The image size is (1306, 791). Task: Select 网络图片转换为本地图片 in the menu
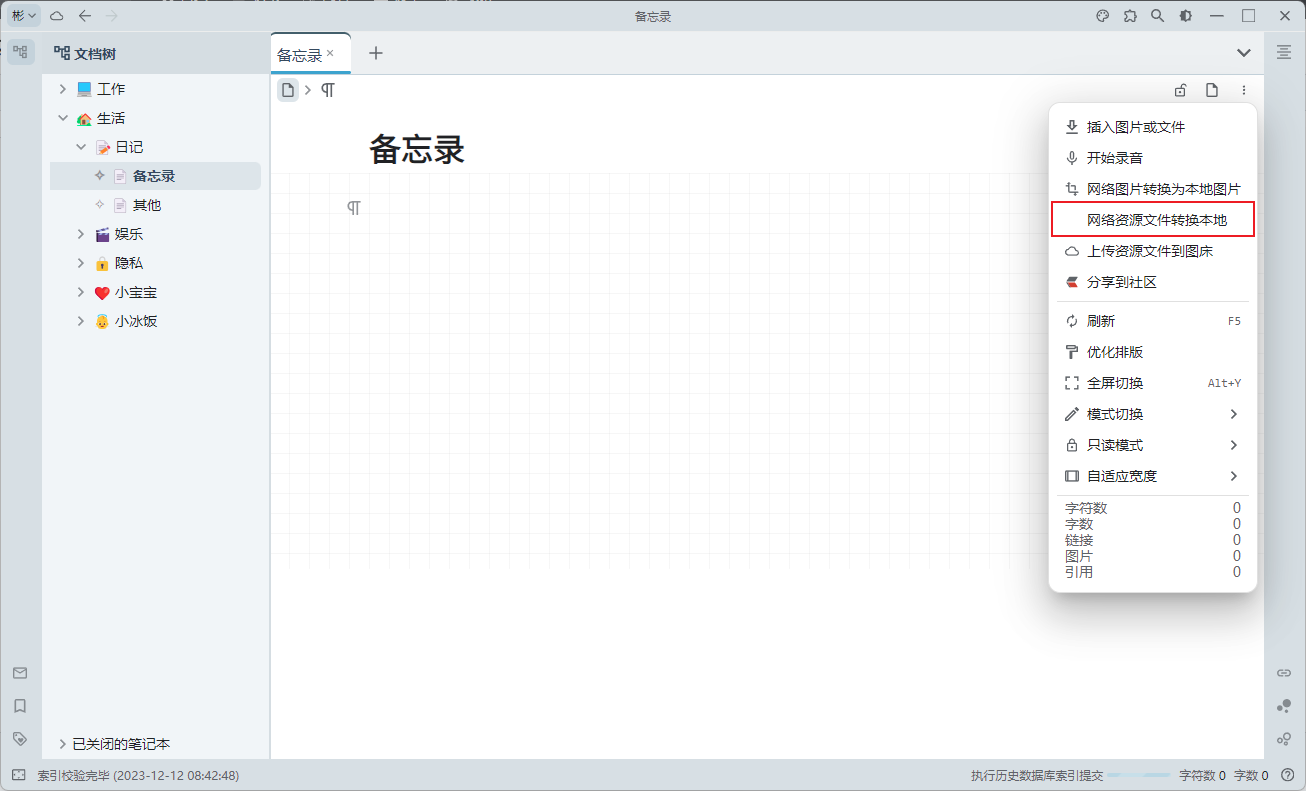coord(1153,189)
